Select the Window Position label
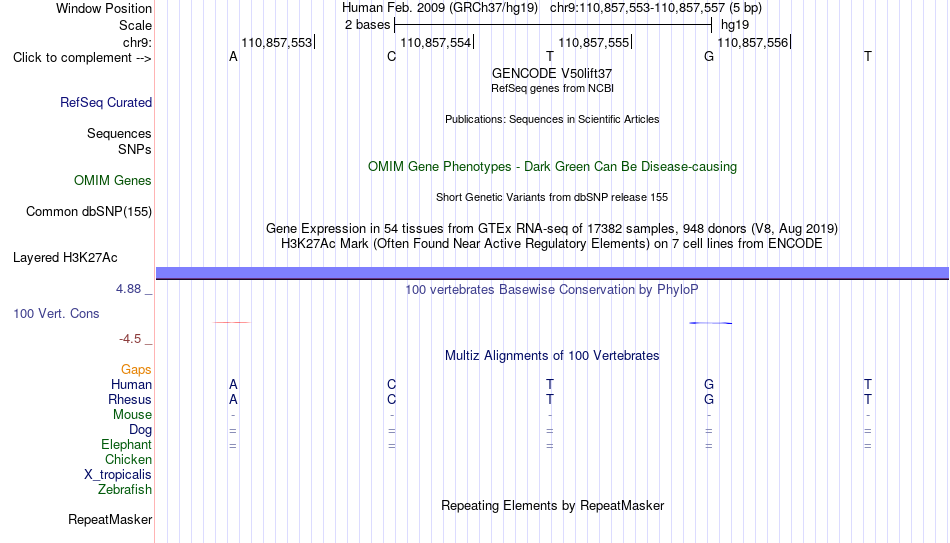The width and height of the screenshot is (950, 543). tap(104, 8)
